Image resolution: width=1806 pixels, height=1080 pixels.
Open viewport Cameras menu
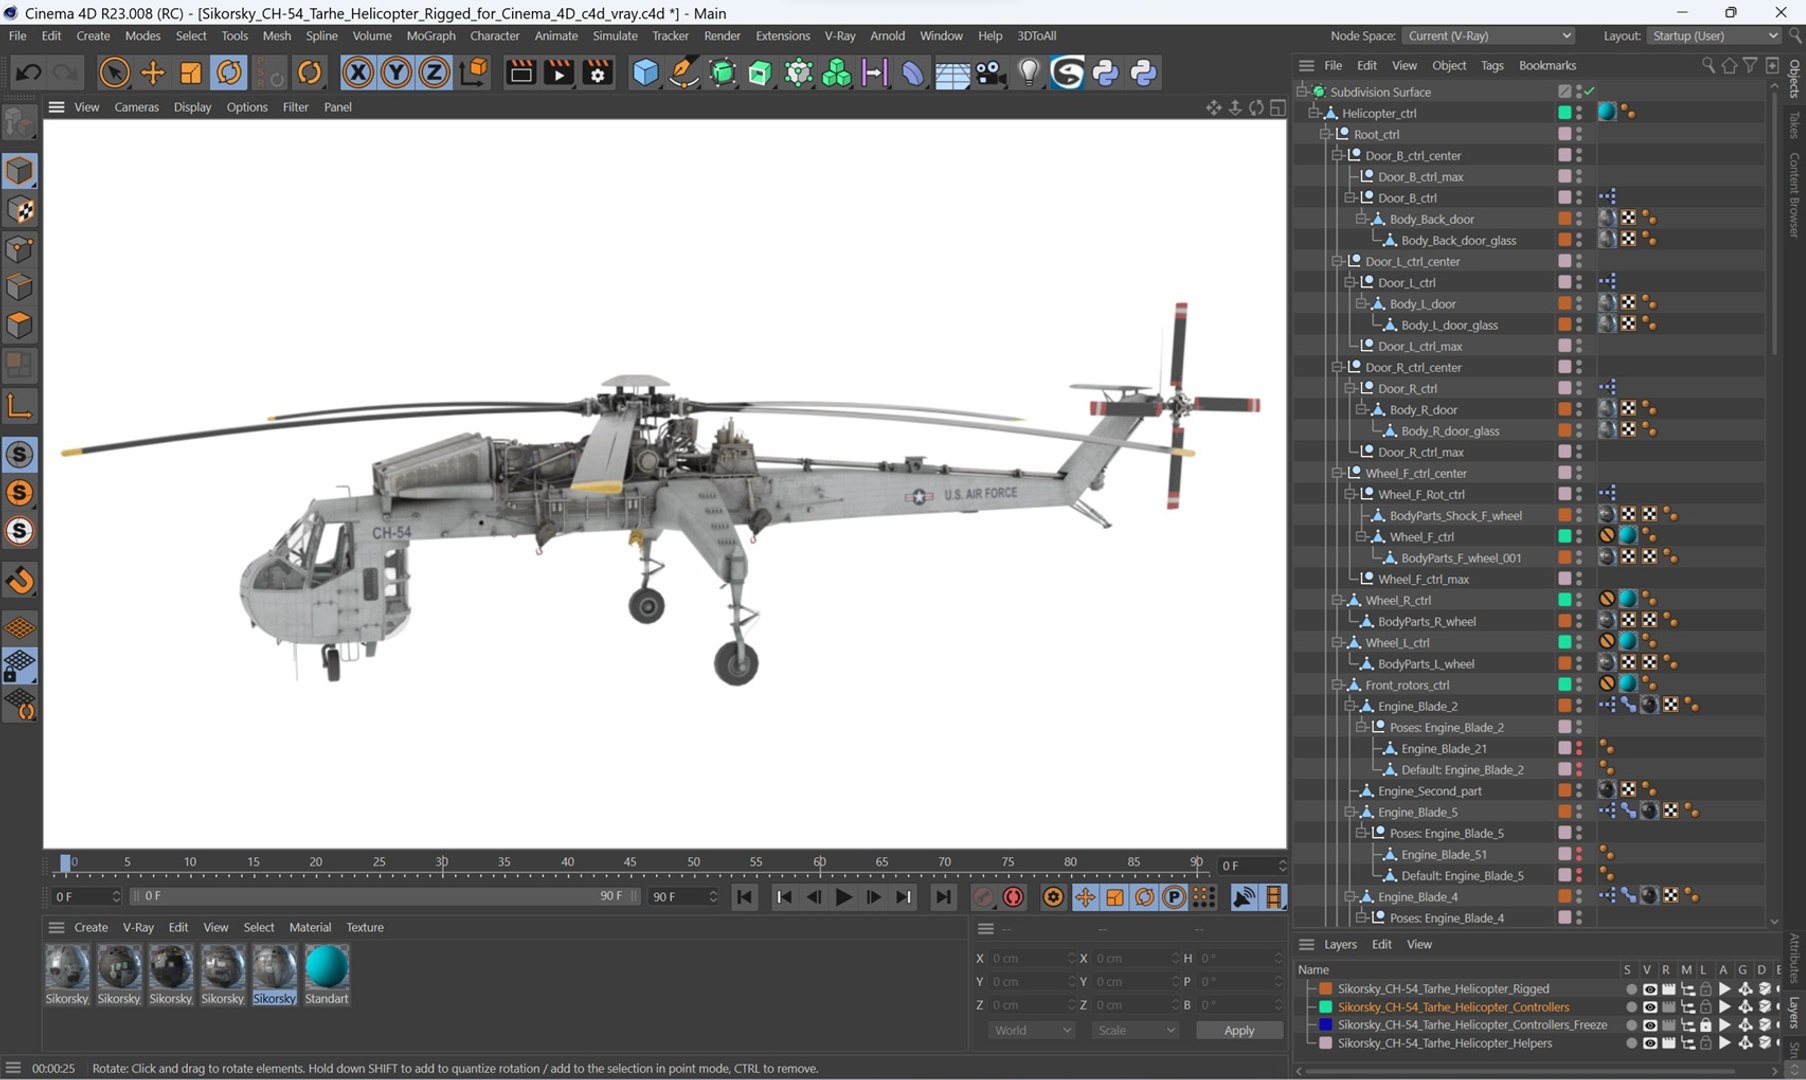[136, 107]
